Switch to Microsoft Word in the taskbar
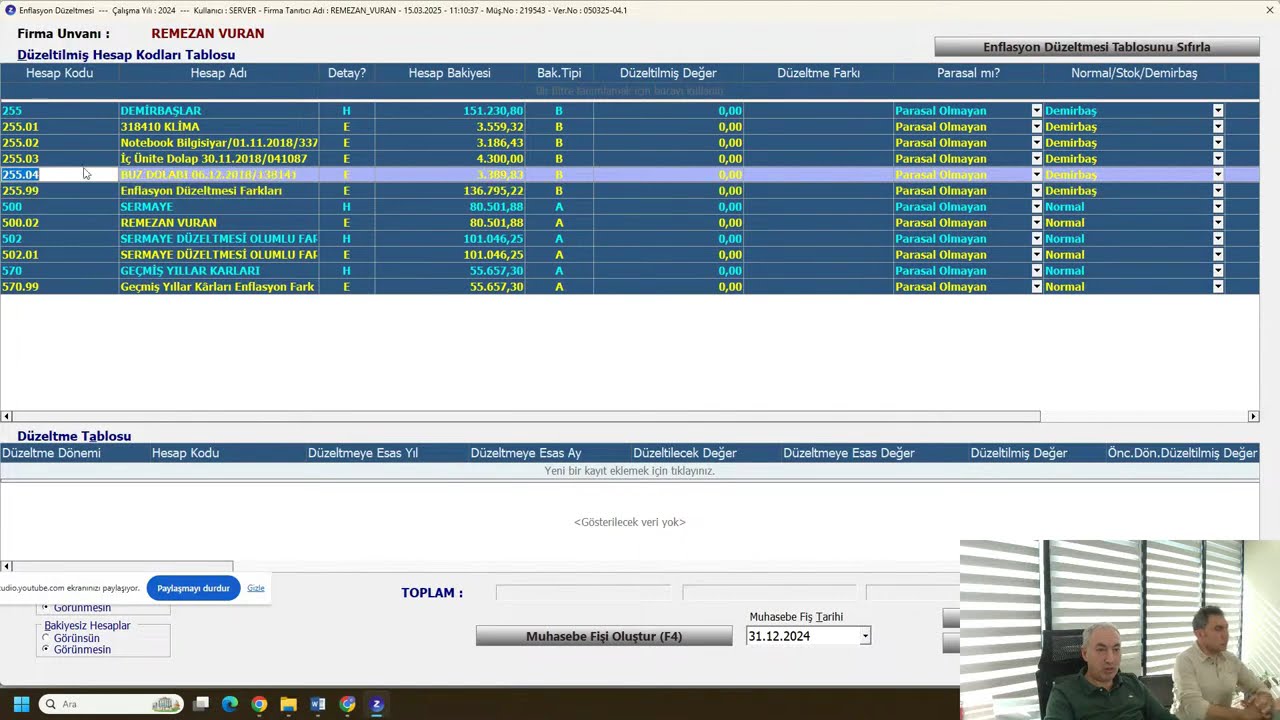The height and width of the screenshot is (720, 1280). [x=318, y=704]
